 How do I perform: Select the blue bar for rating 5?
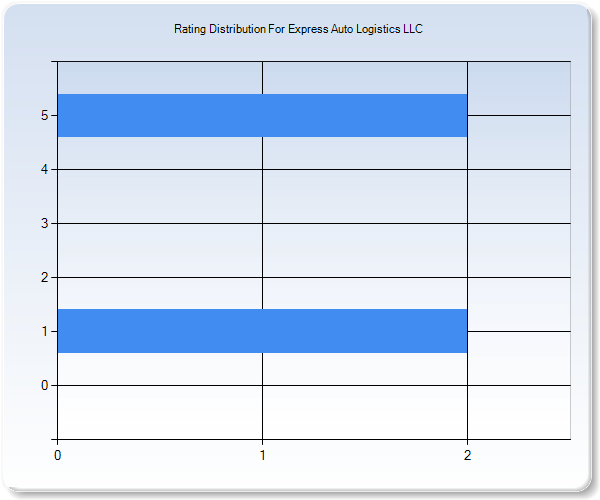262,115
